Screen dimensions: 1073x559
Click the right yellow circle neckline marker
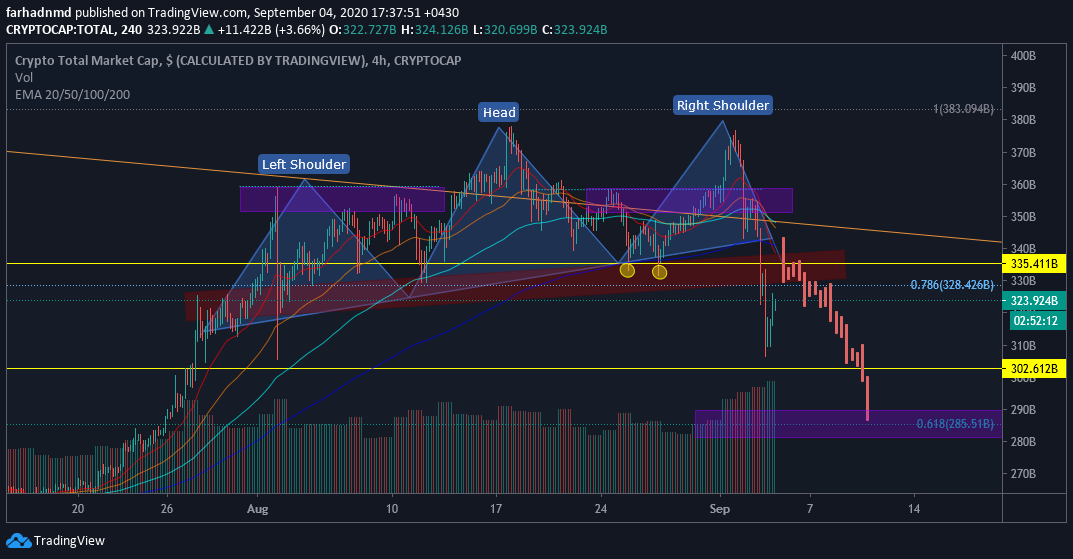[659, 272]
